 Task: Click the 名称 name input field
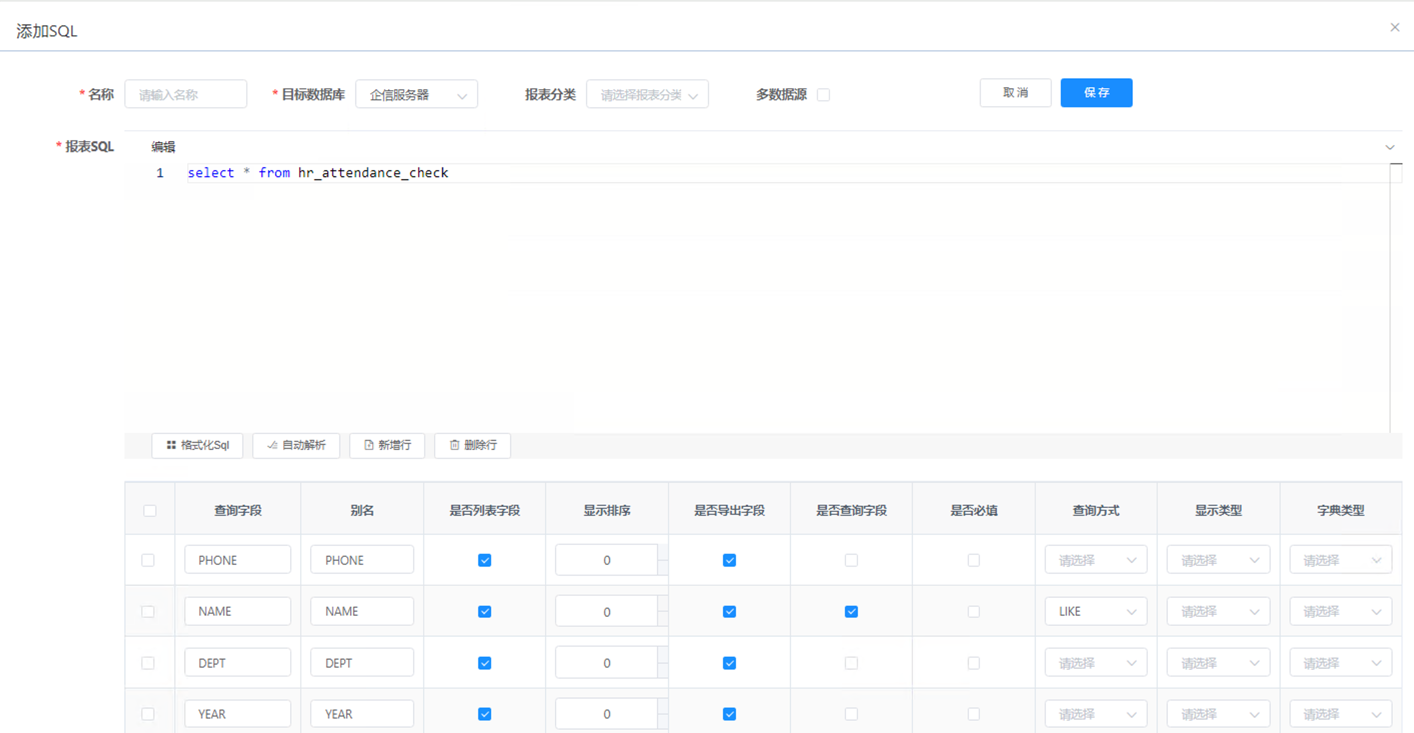pyautogui.click(x=185, y=93)
